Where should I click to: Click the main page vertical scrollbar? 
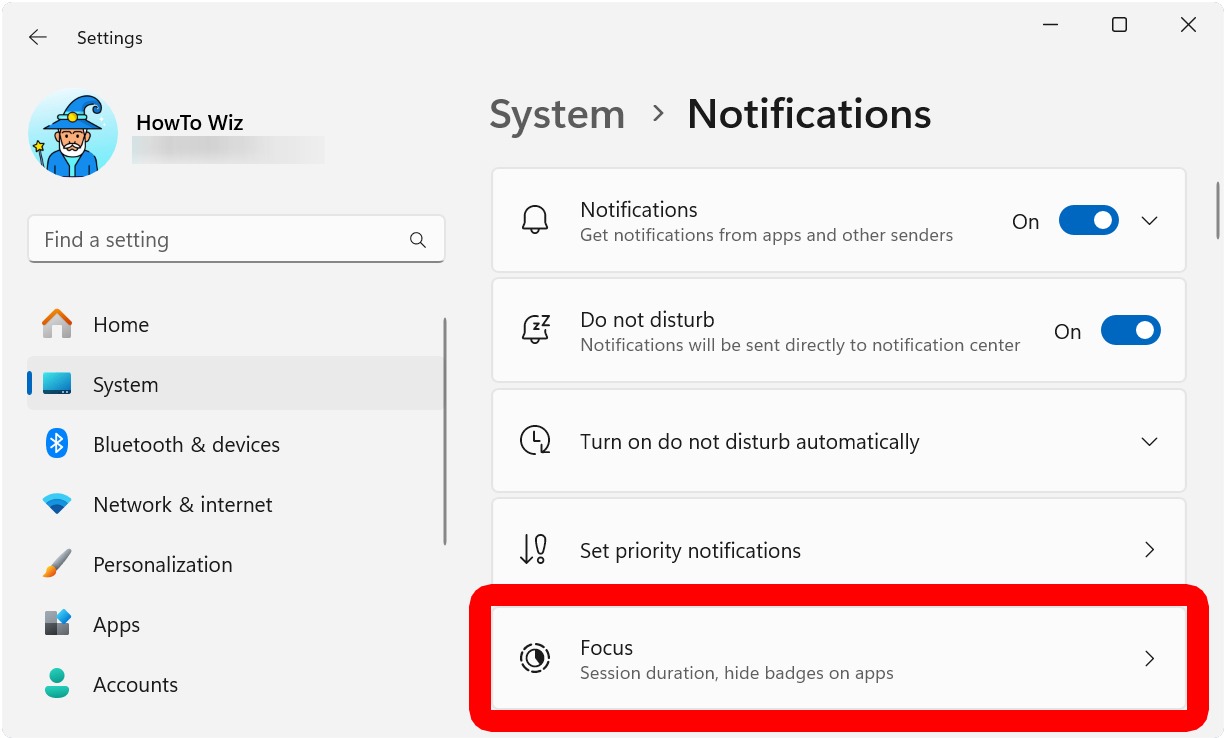pyautogui.click(x=1217, y=210)
